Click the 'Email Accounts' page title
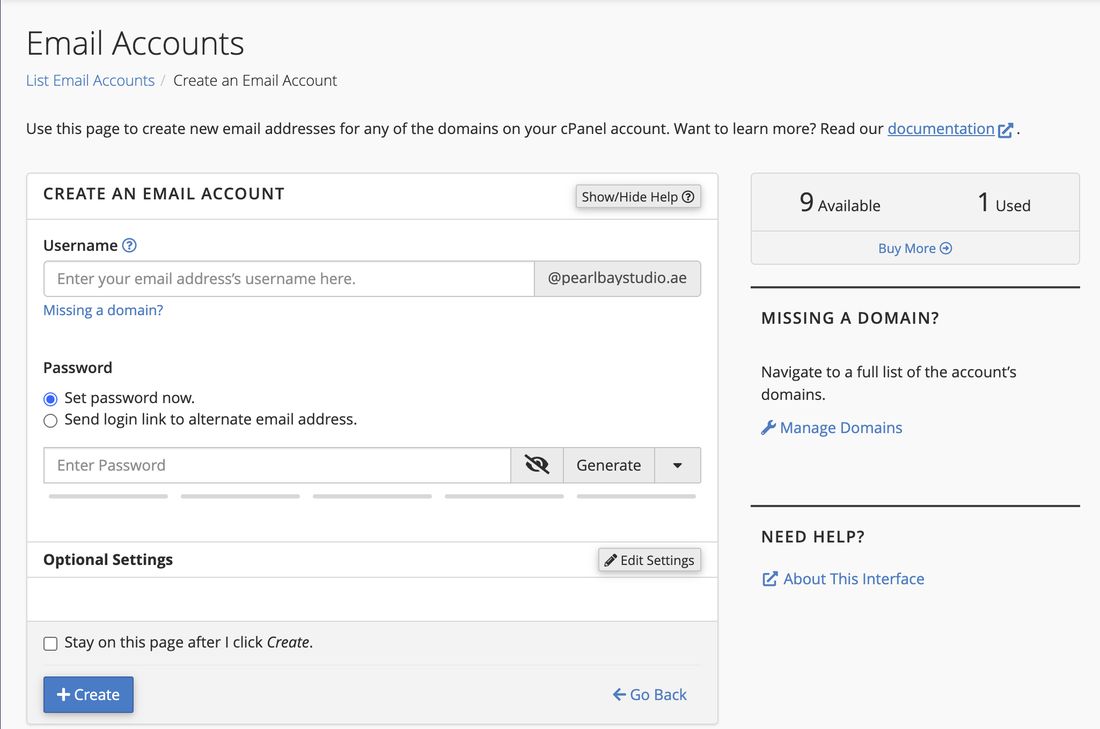This screenshot has height=729, width=1100. point(135,44)
